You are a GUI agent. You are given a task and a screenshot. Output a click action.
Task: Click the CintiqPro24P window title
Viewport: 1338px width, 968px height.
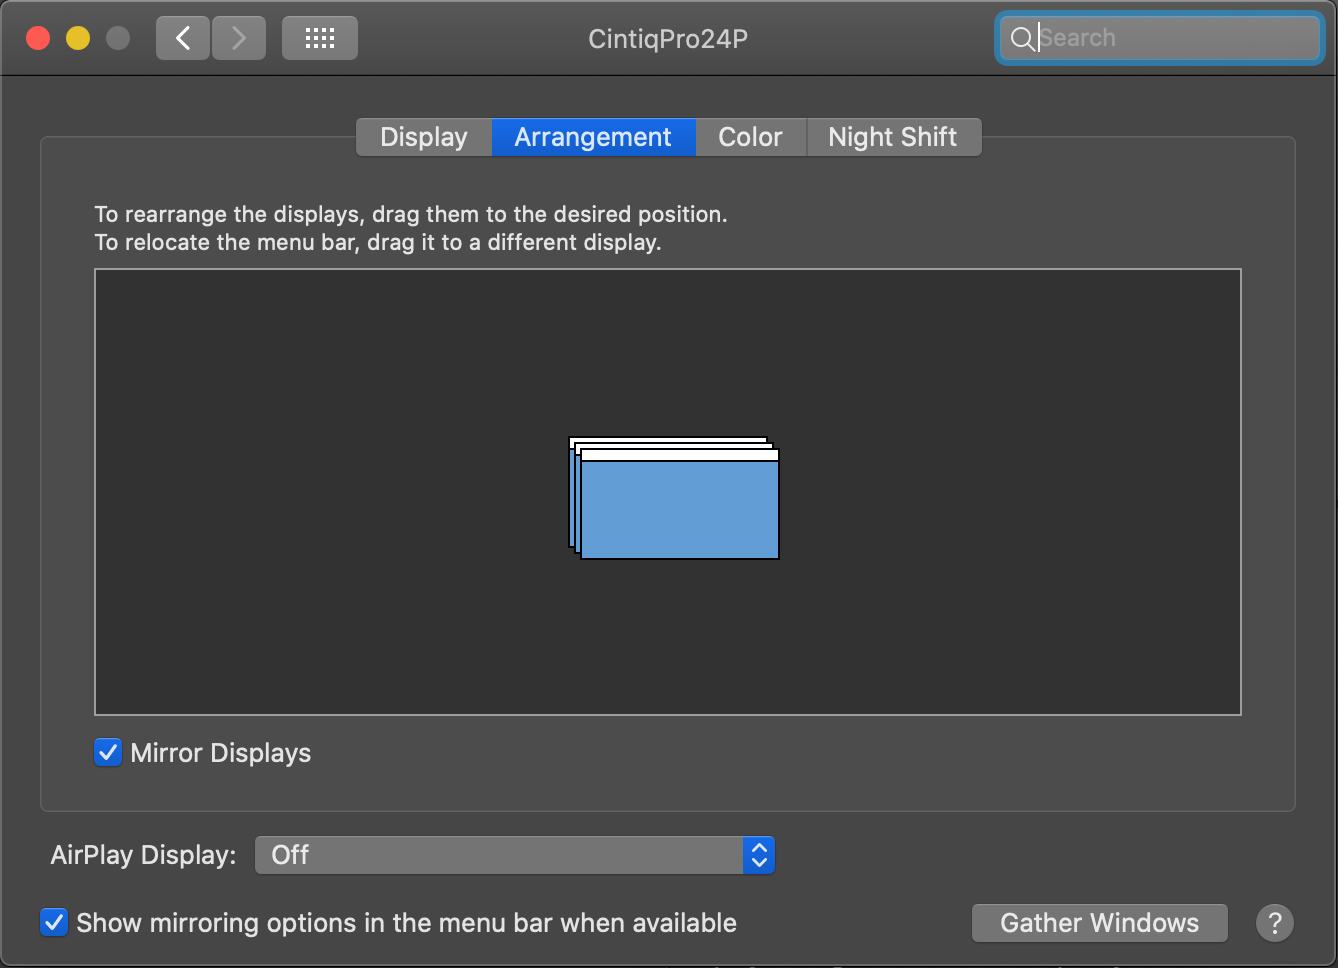click(x=668, y=39)
